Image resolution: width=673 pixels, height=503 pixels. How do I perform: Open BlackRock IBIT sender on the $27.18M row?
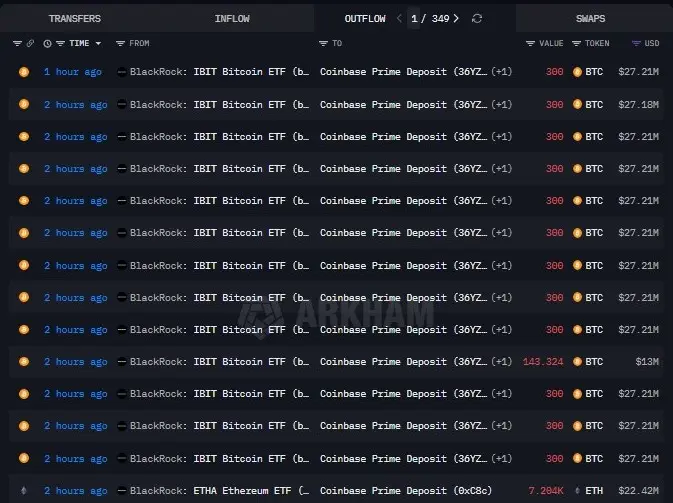[x=219, y=104]
